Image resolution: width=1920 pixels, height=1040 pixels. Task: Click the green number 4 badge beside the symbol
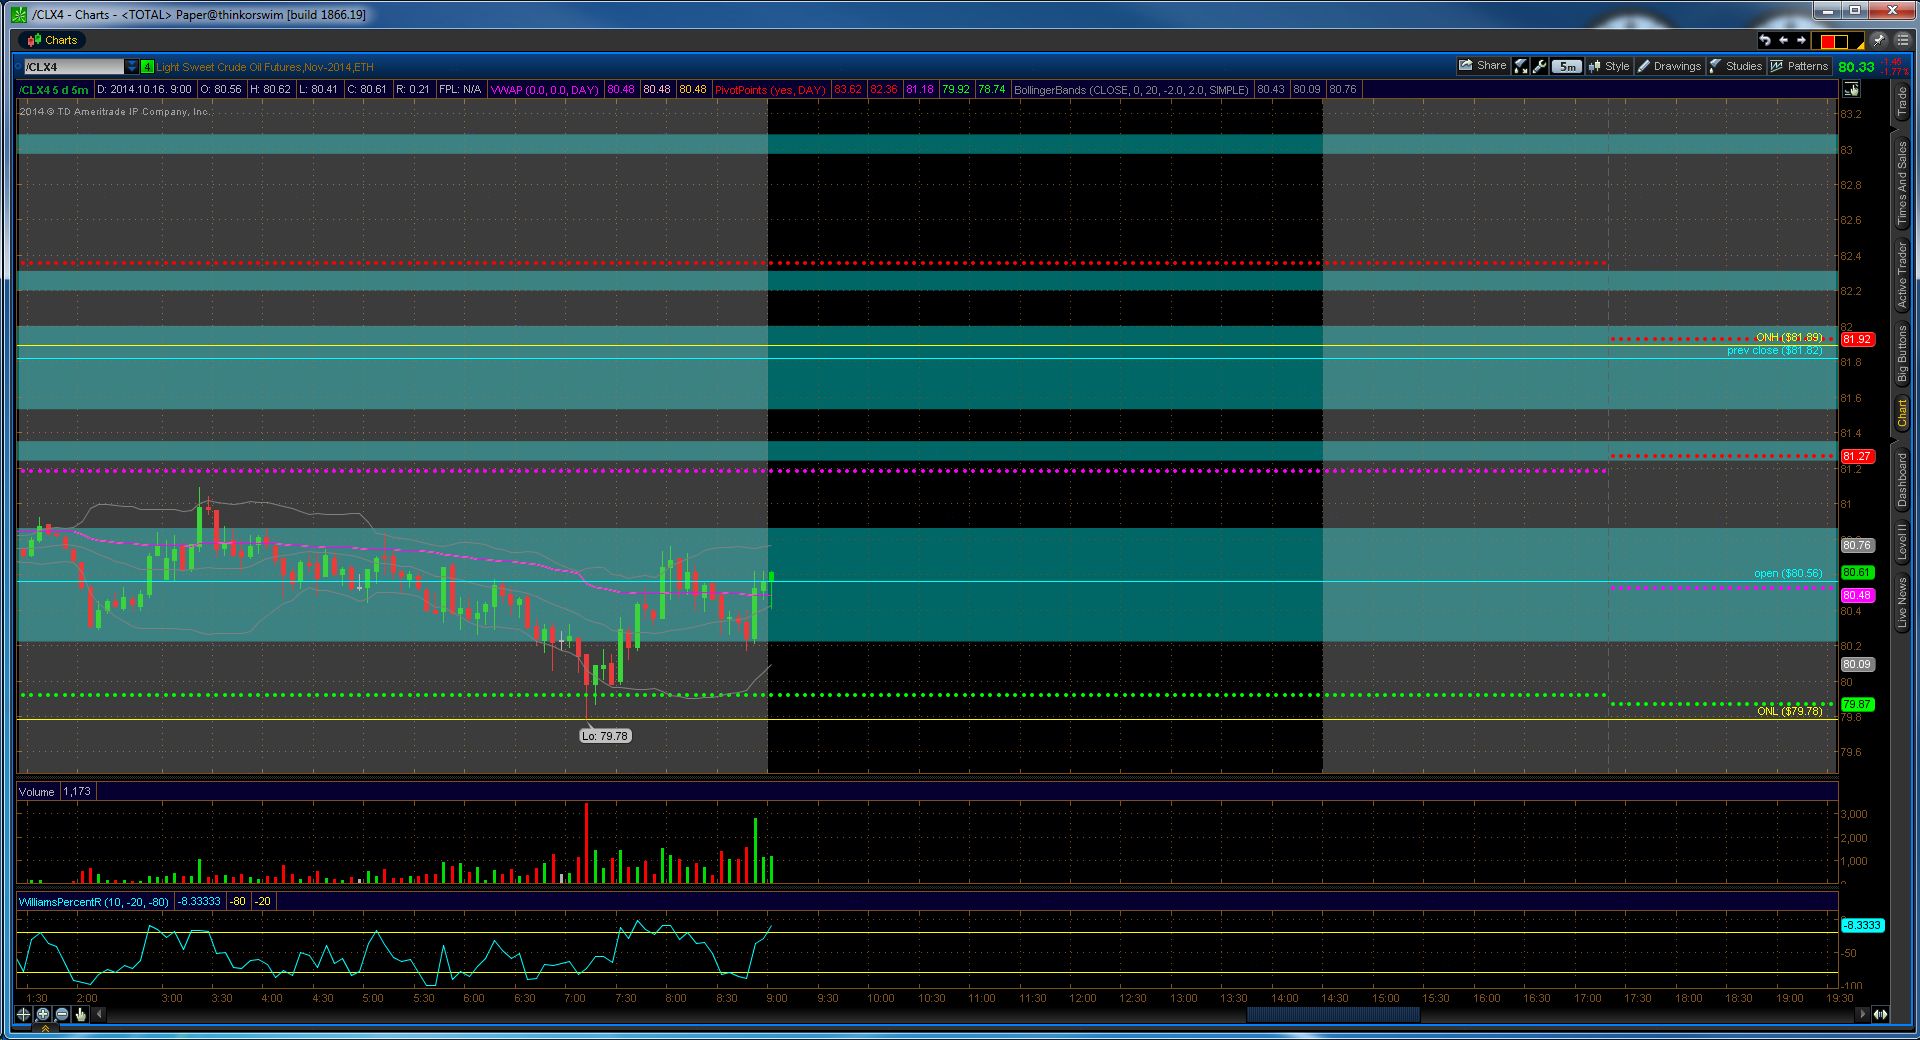(x=147, y=67)
